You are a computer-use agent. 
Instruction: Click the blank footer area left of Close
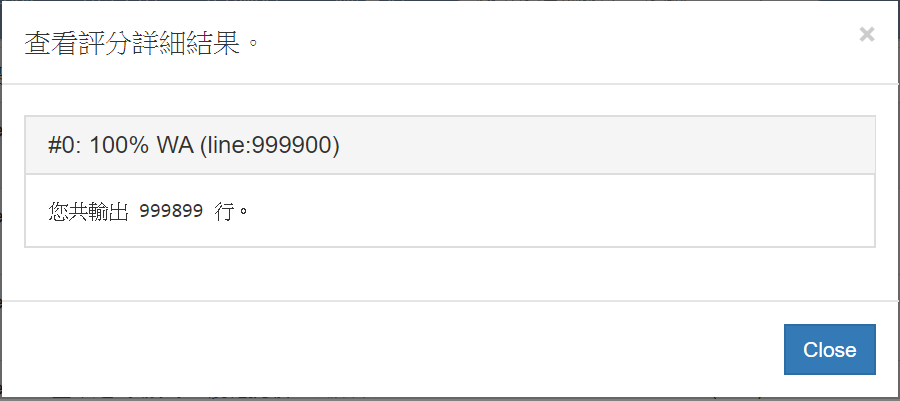(x=400, y=349)
